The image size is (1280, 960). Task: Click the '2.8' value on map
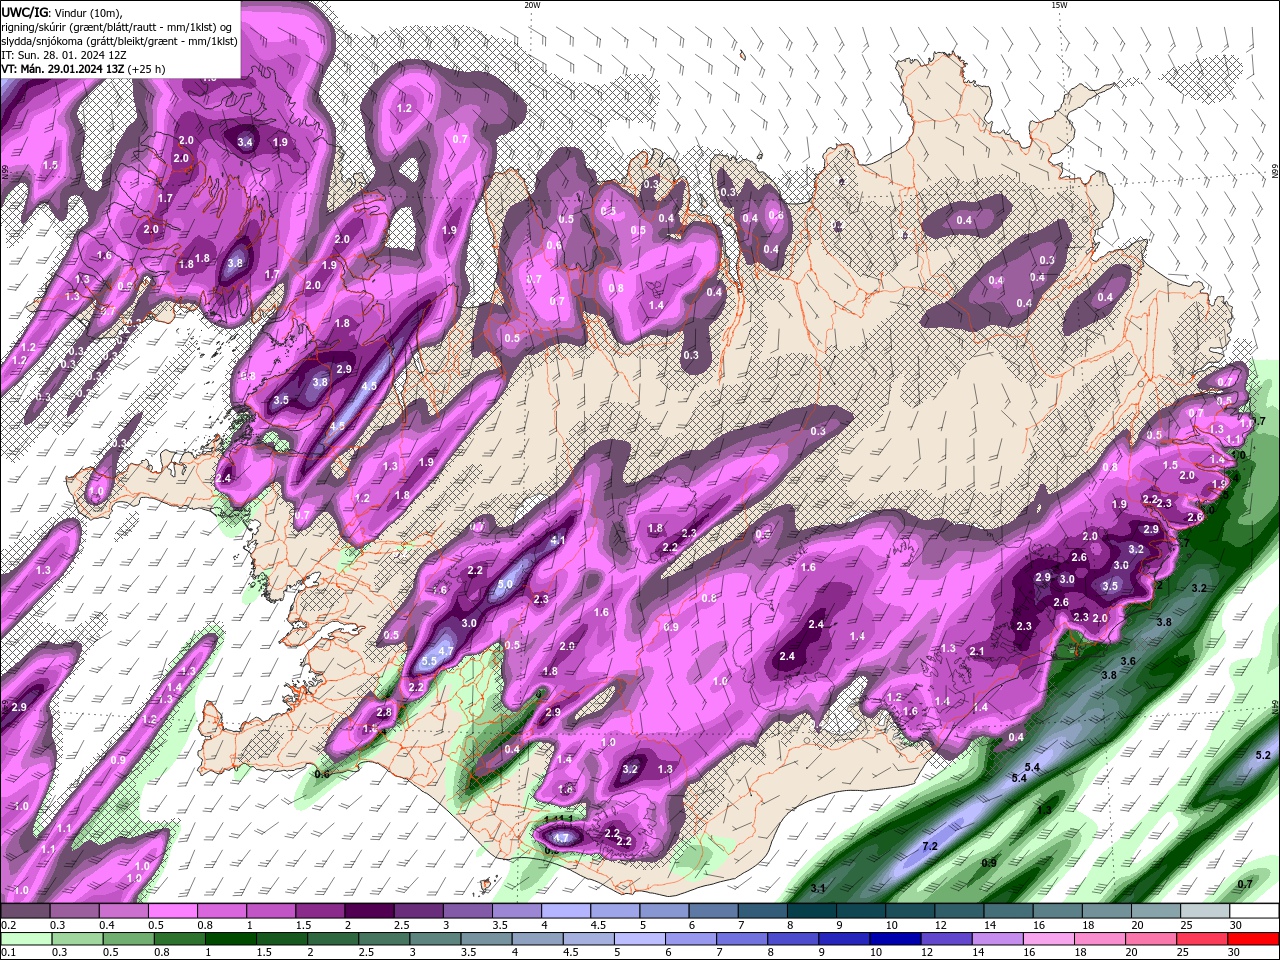tap(384, 712)
